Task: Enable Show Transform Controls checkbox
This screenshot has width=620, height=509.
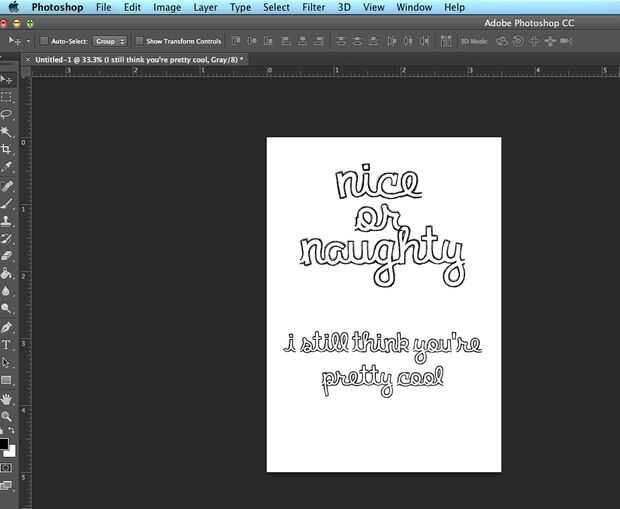Action: [139, 41]
